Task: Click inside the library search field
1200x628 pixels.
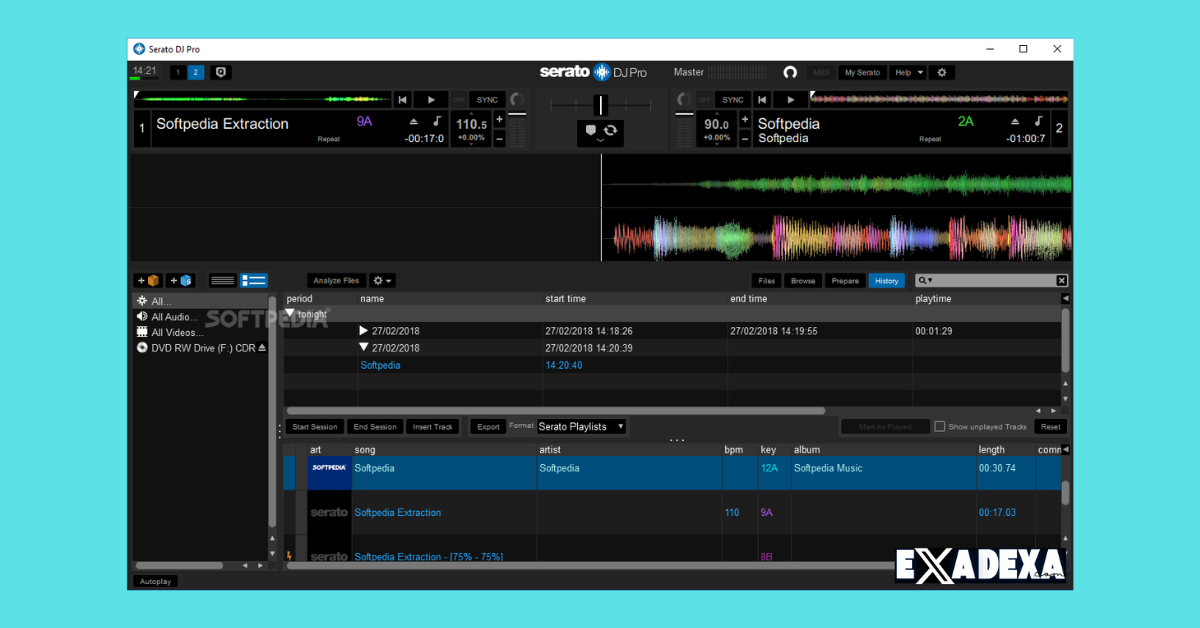Action: pos(990,280)
